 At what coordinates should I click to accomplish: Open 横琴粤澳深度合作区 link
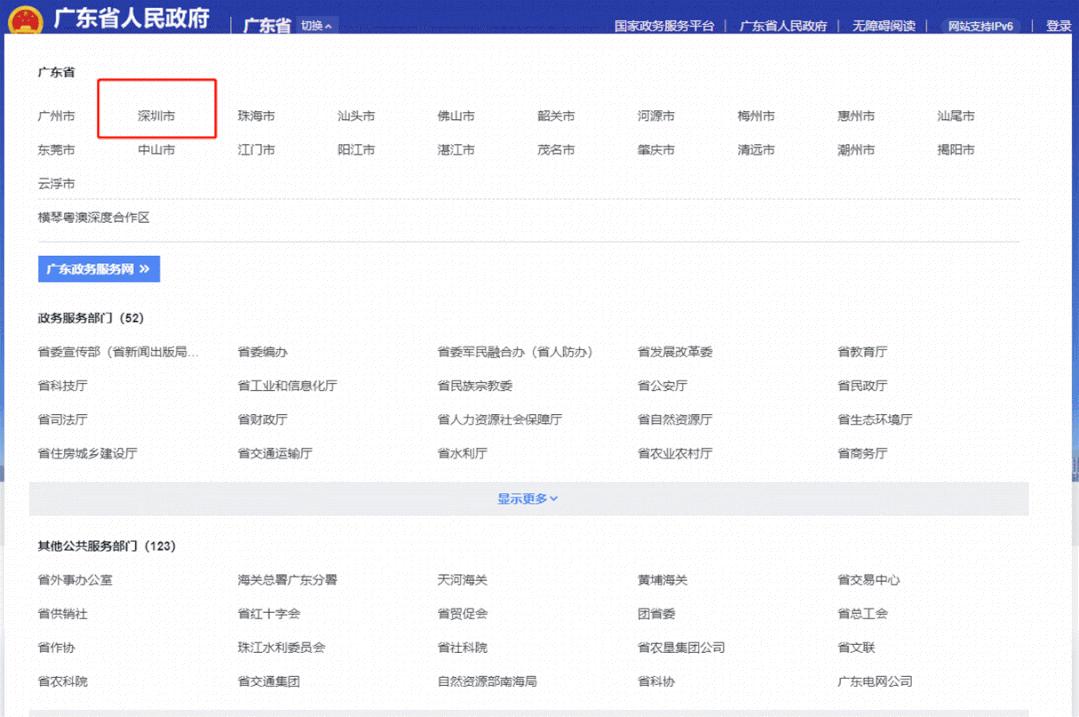click(x=93, y=217)
